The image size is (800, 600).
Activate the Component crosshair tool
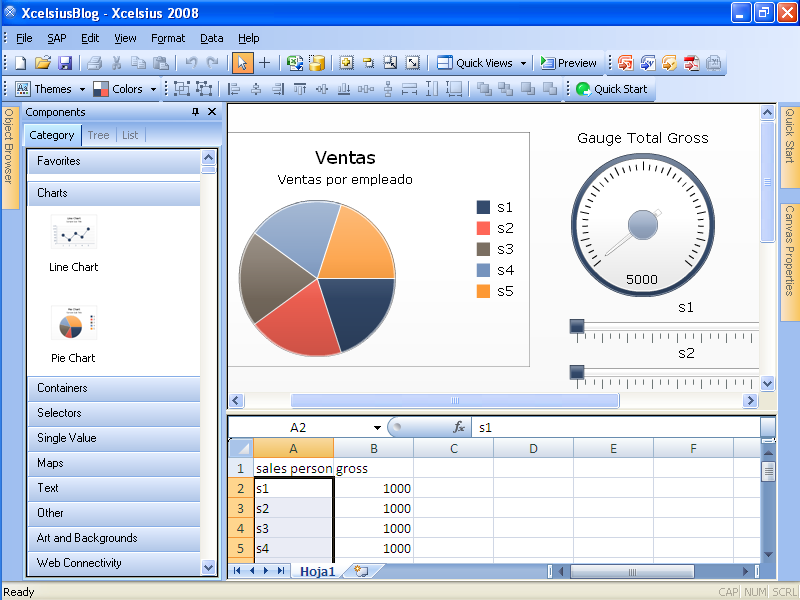click(x=264, y=63)
